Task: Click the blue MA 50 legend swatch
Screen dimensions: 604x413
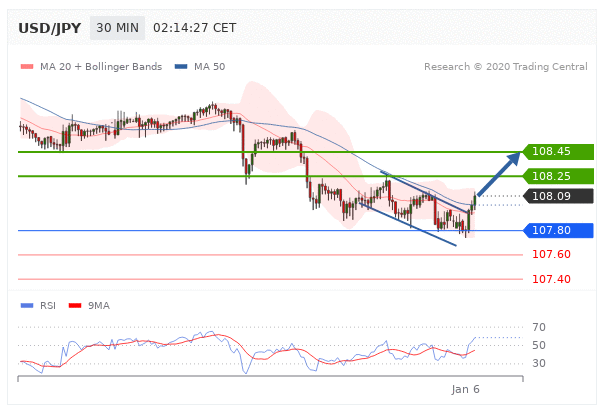Action: (181, 67)
